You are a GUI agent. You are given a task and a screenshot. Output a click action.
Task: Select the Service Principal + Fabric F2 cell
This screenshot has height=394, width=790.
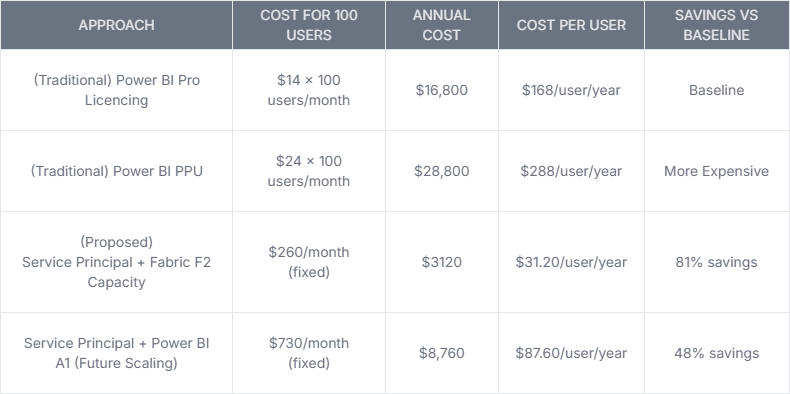[x=116, y=262]
